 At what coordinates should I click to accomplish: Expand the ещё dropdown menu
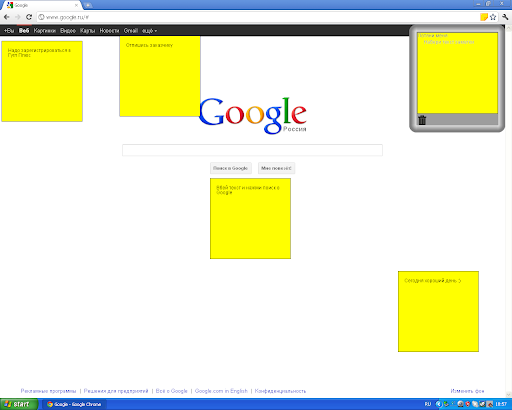149,31
